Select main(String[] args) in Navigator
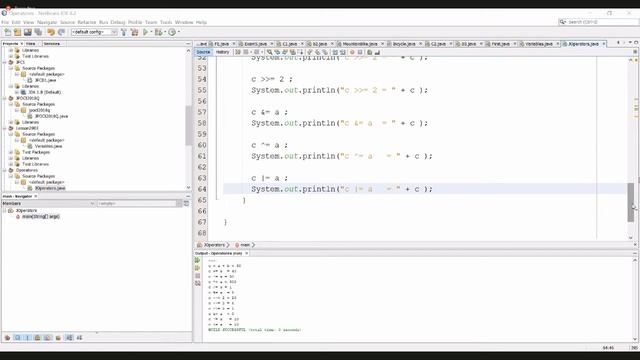The image size is (640, 360). click(x=40, y=217)
